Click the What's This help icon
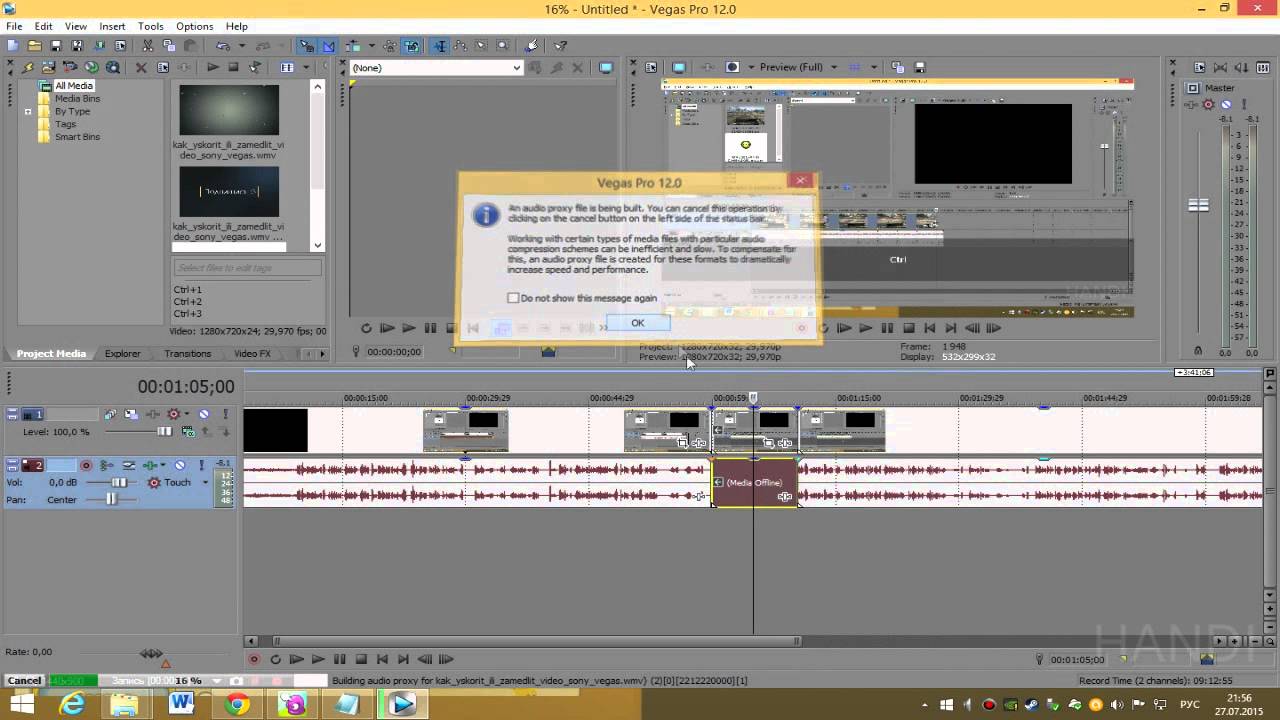This screenshot has height=720, width=1280. tap(561, 46)
